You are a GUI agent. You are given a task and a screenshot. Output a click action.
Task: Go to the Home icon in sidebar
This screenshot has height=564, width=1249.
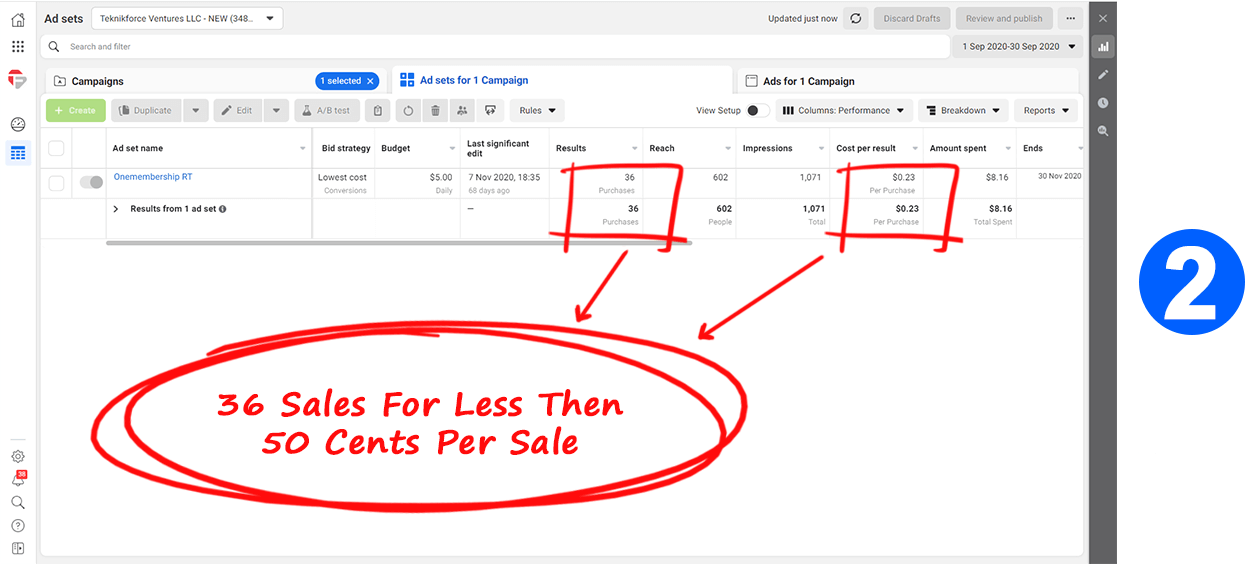tap(17, 19)
